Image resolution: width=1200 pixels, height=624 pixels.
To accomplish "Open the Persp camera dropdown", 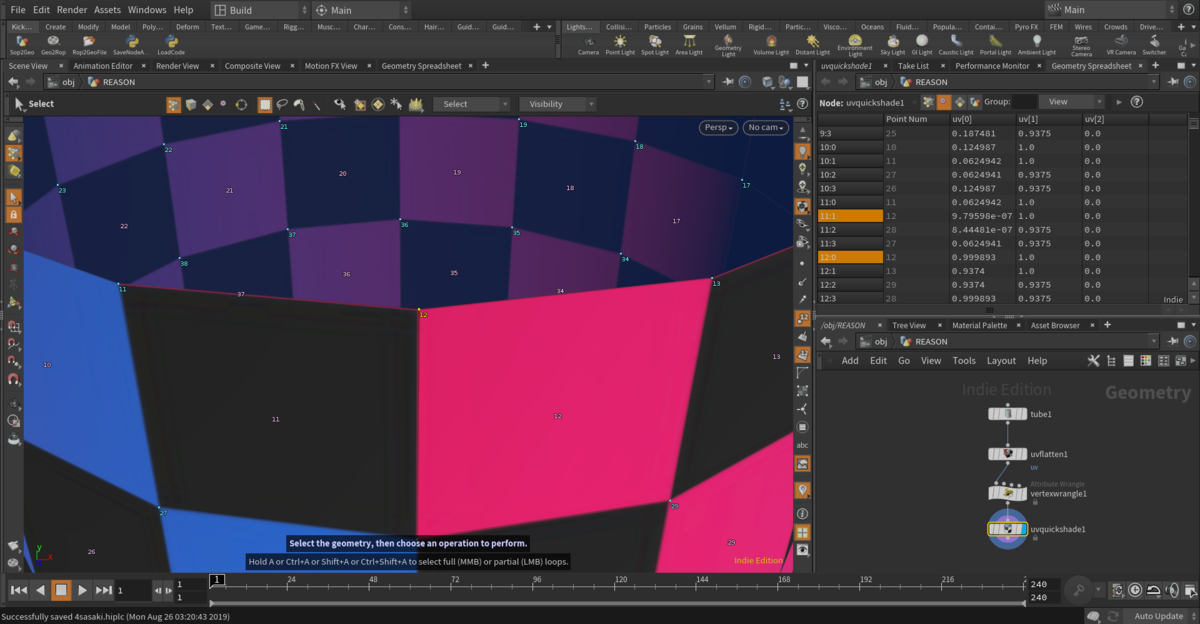I will pos(718,128).
